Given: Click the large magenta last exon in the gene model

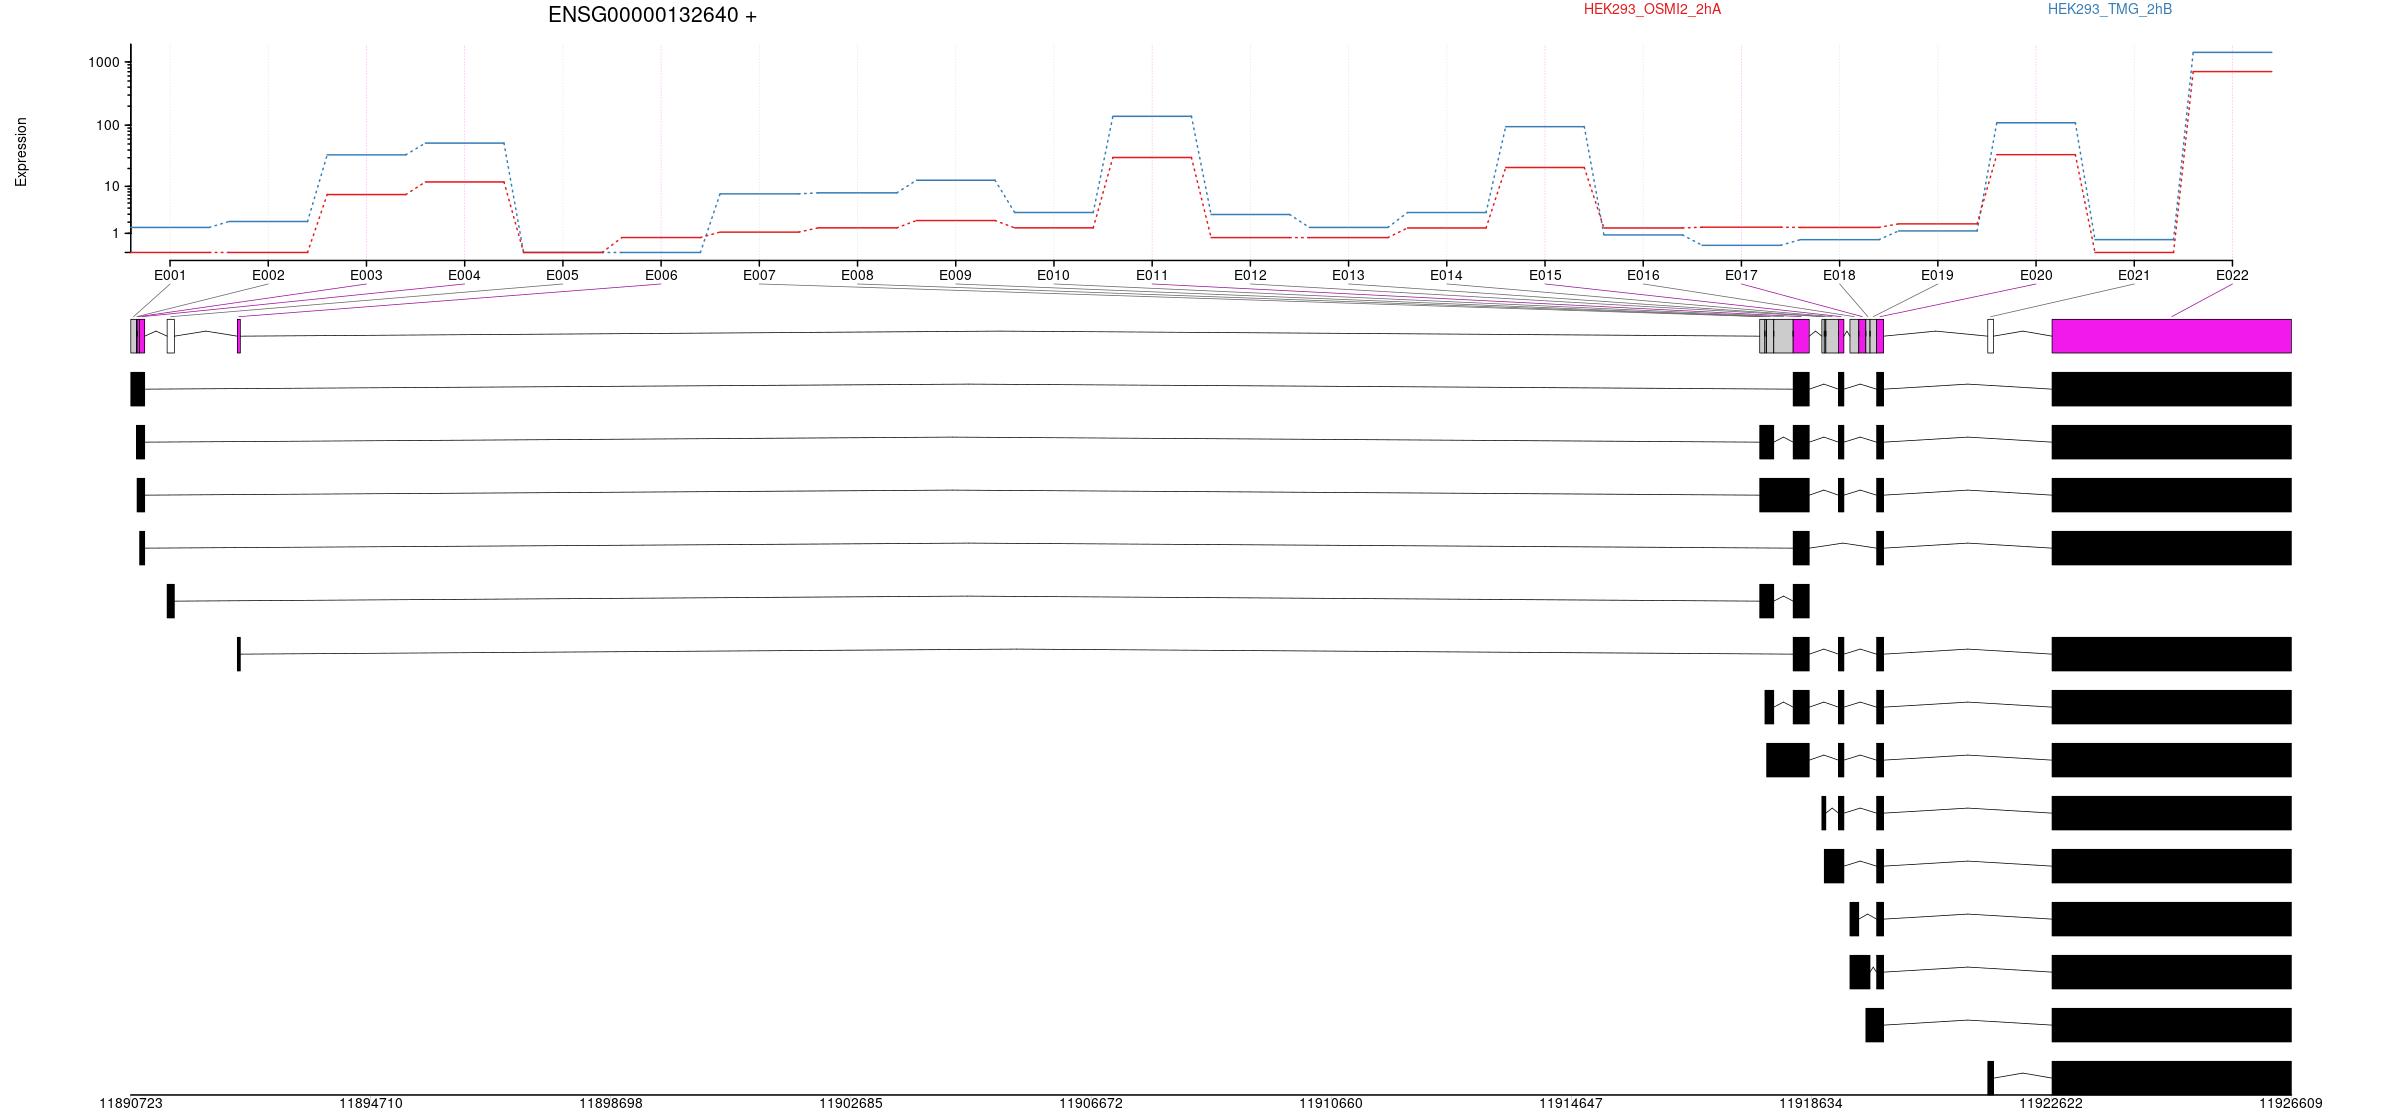Looking at the screenshot, I should pyautogui.click(x=2171, y=336).
